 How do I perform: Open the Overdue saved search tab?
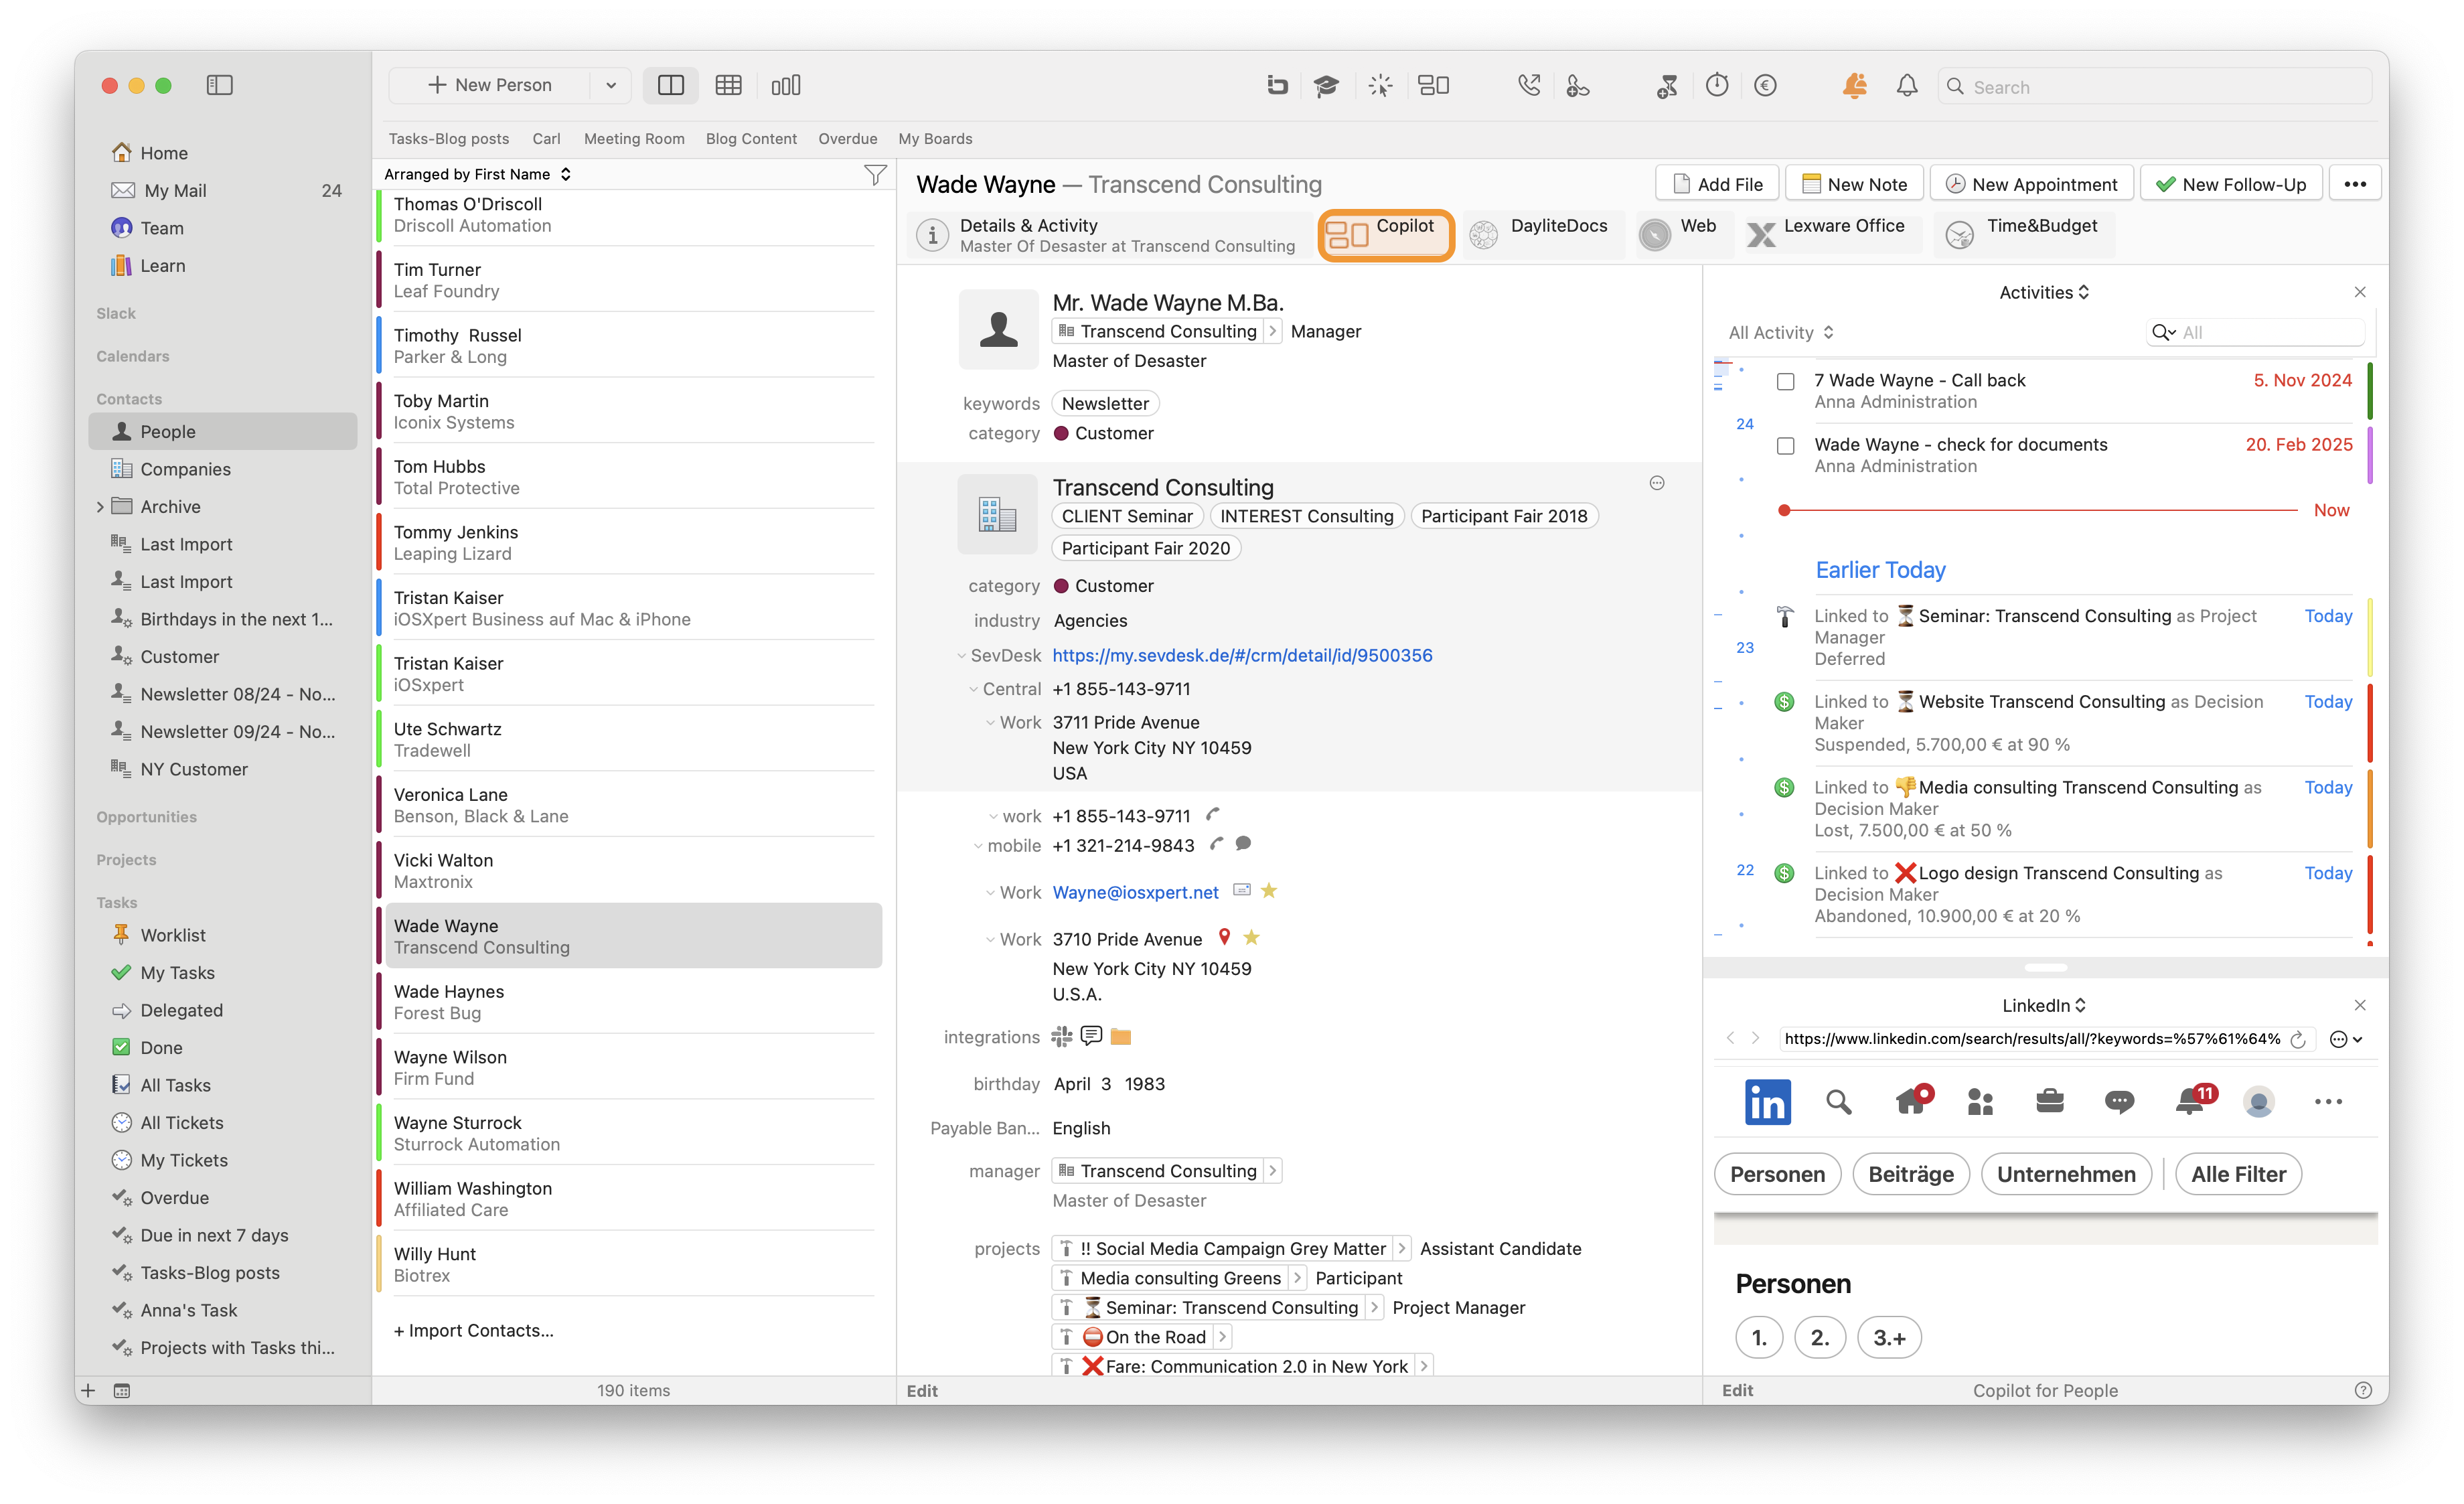(847, 139)
